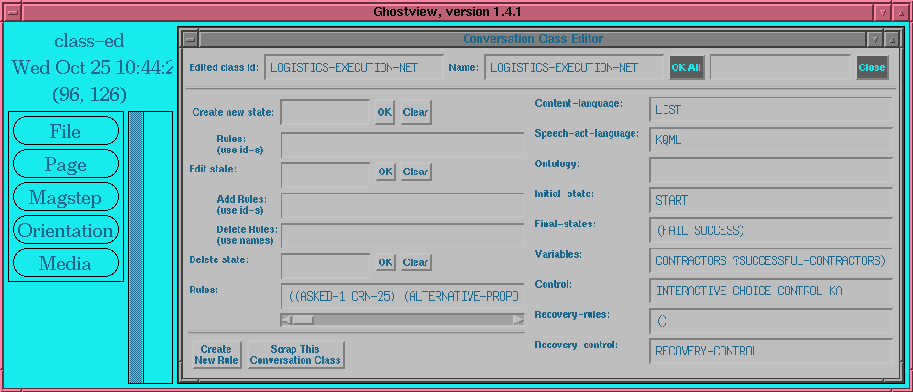This screenshot has width=913, height=392.
Task: Open Conversation Class Editor window menu button
Action: [x=190, y=39]
